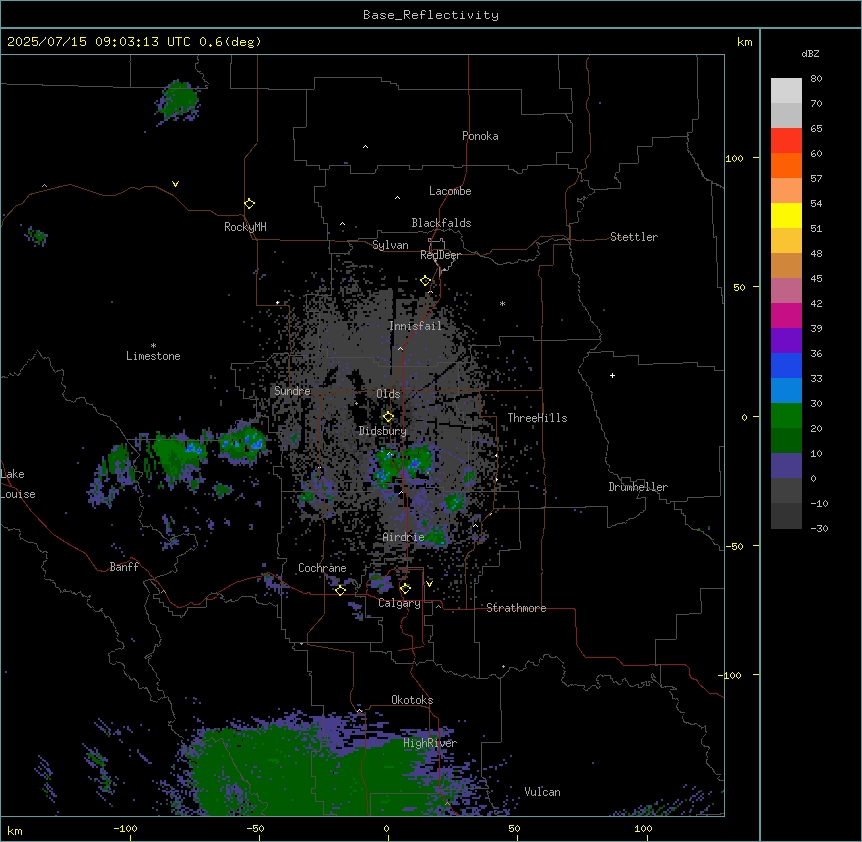The height and width of the screenshot is (842, 862).
Task: Click yellow diamond marker above Calgary
Action: click(x=405, y=589)
